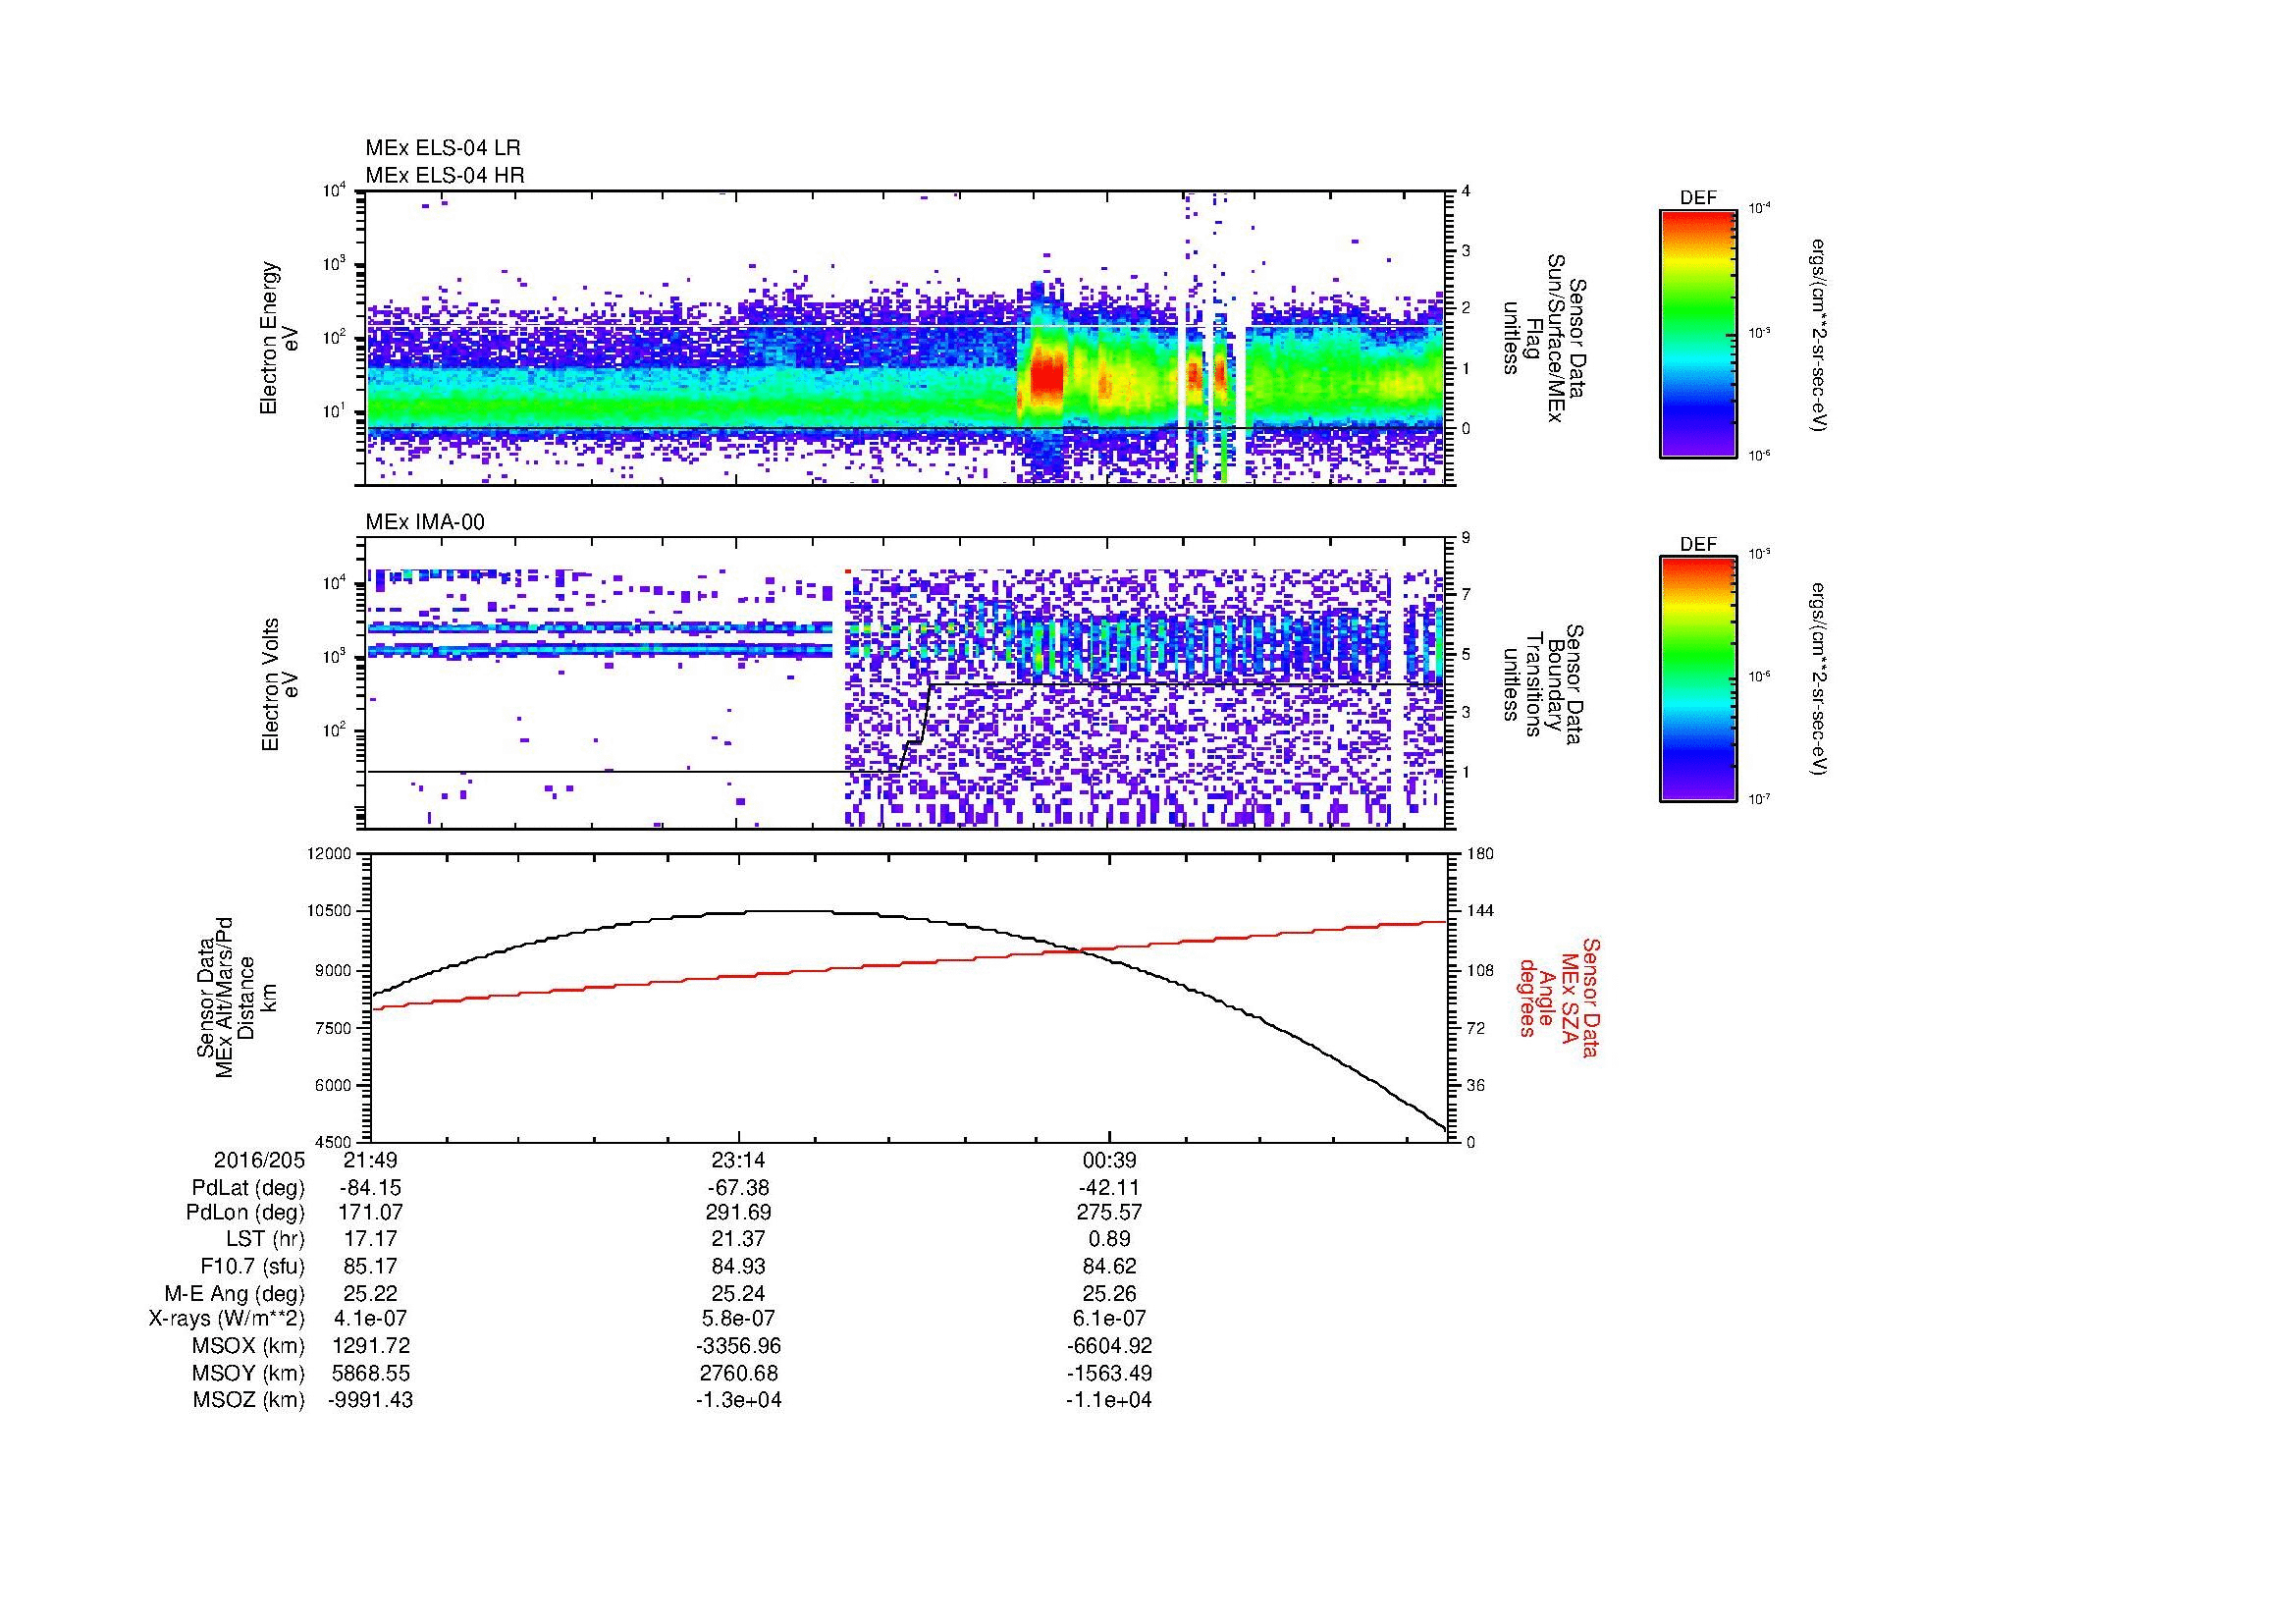2296x1623 pixels.
Task: Click MSOY value '5868.55'
Action: 370,1373
